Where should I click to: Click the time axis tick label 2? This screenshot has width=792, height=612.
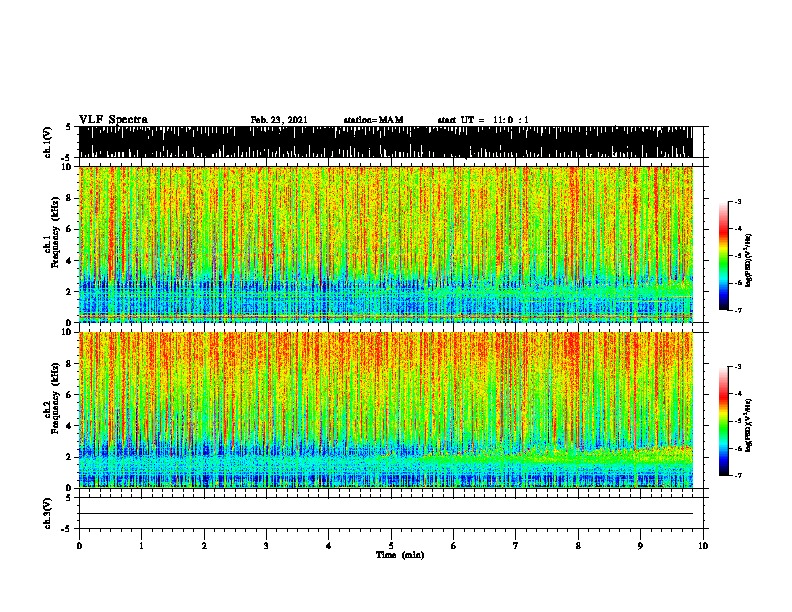tap(204, 546)
